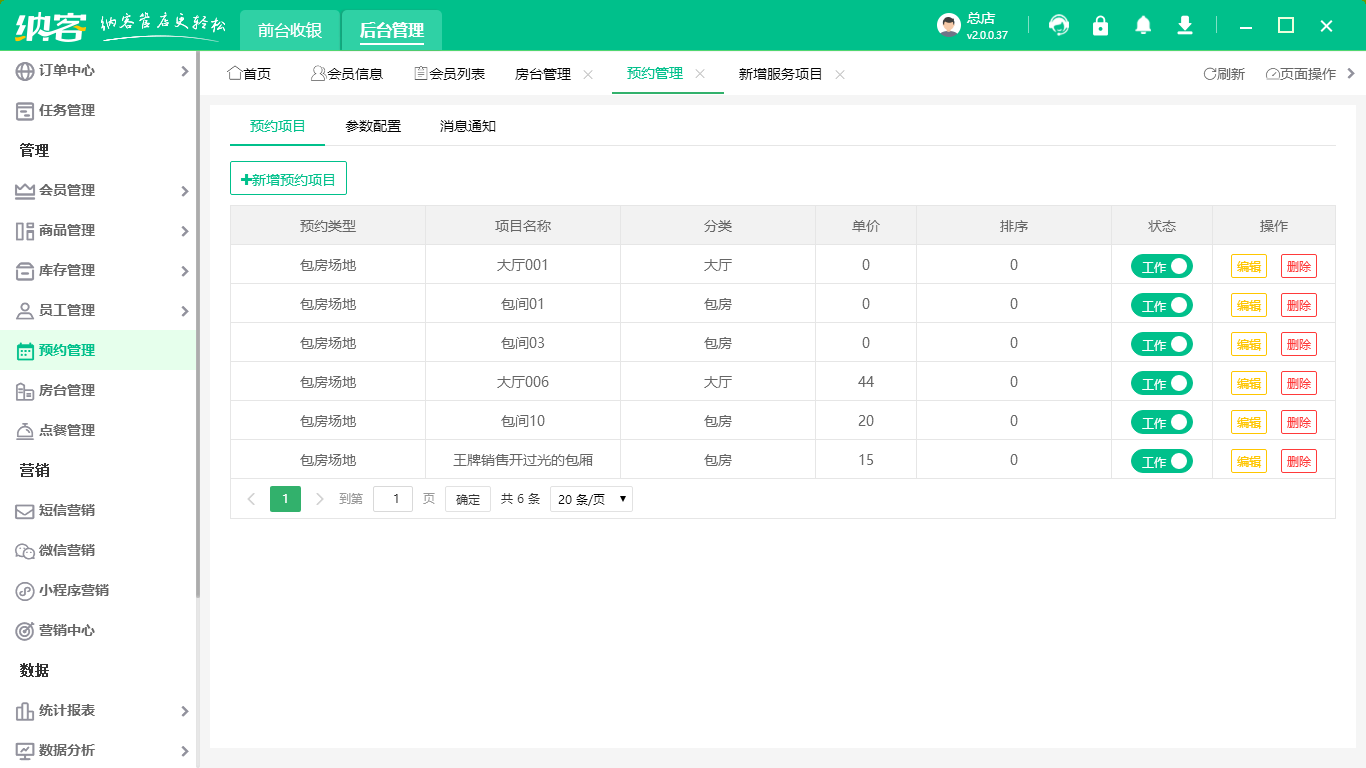Switch to 消息通知 sub-tab
This screenshot has height=768, width=1366.
(x=468, y=126)
